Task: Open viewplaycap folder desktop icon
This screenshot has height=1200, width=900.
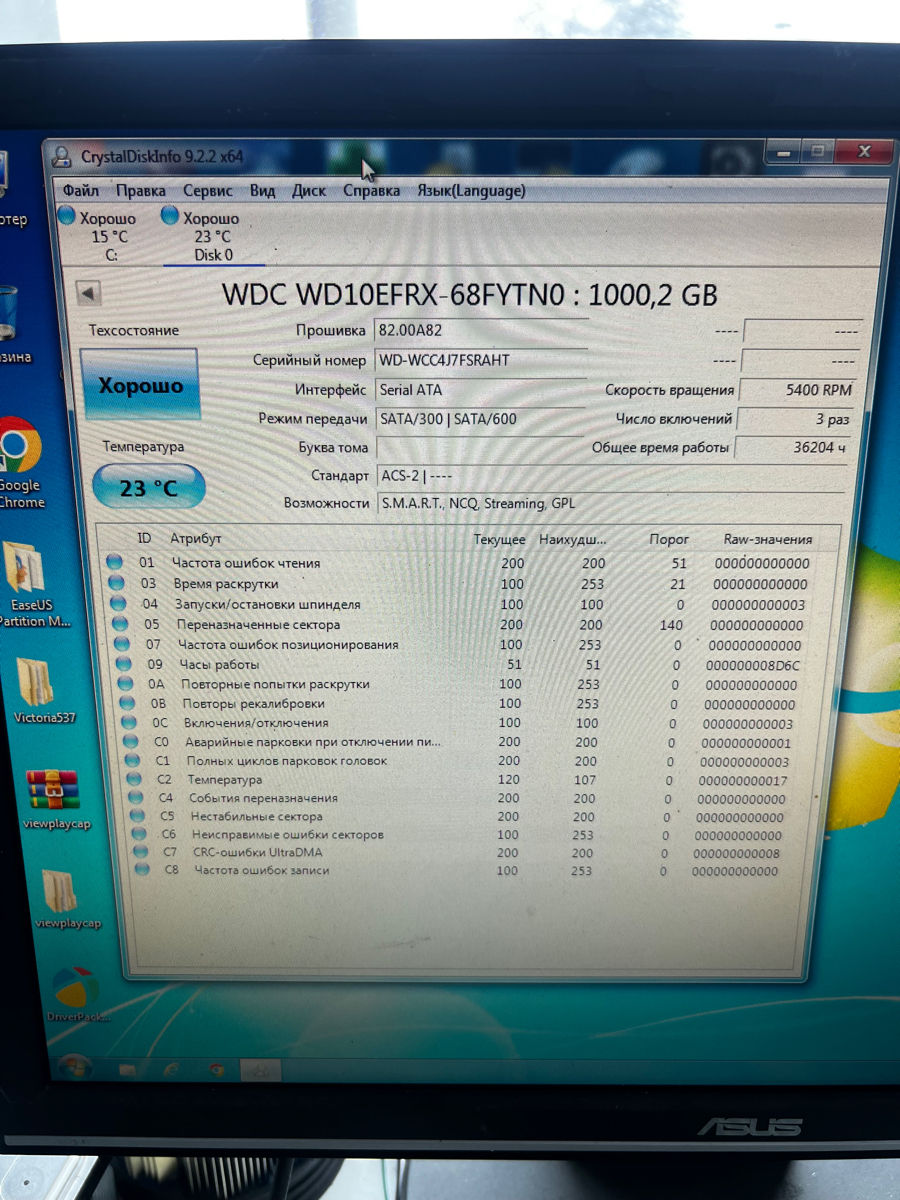Action: [x=64, y=900]
